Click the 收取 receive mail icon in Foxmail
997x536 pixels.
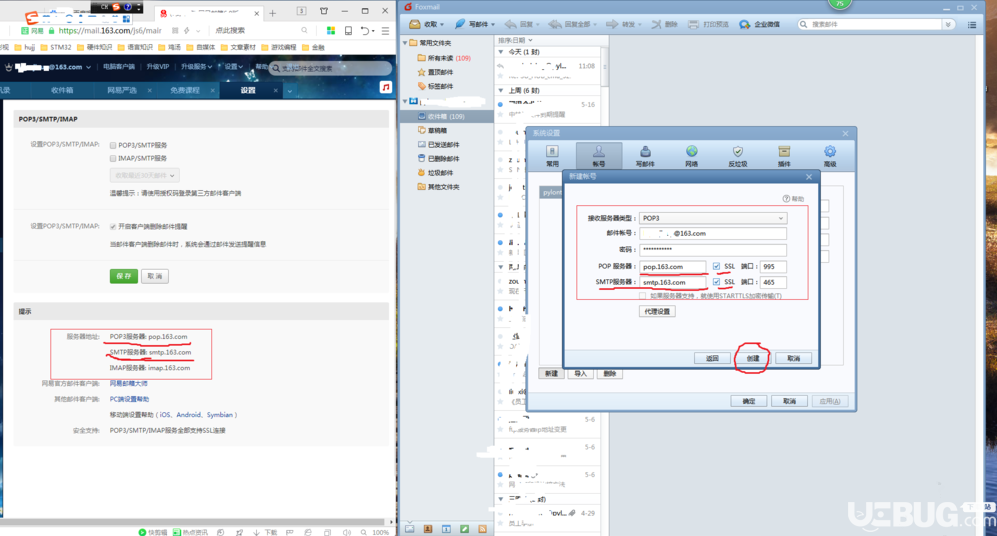pos(415,24)
